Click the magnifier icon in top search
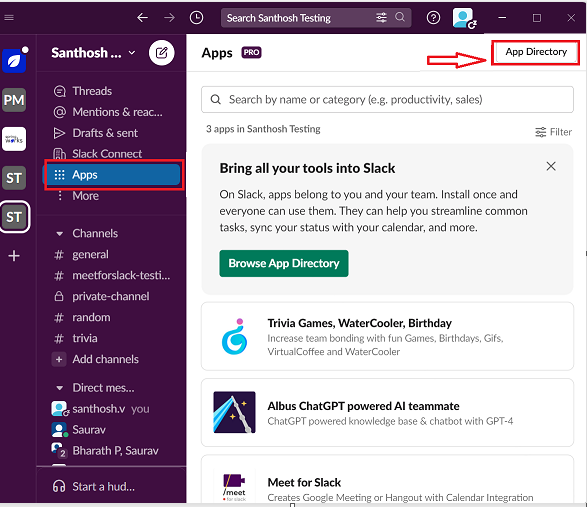Screen dimensions: 587x507 pos(400,17)
